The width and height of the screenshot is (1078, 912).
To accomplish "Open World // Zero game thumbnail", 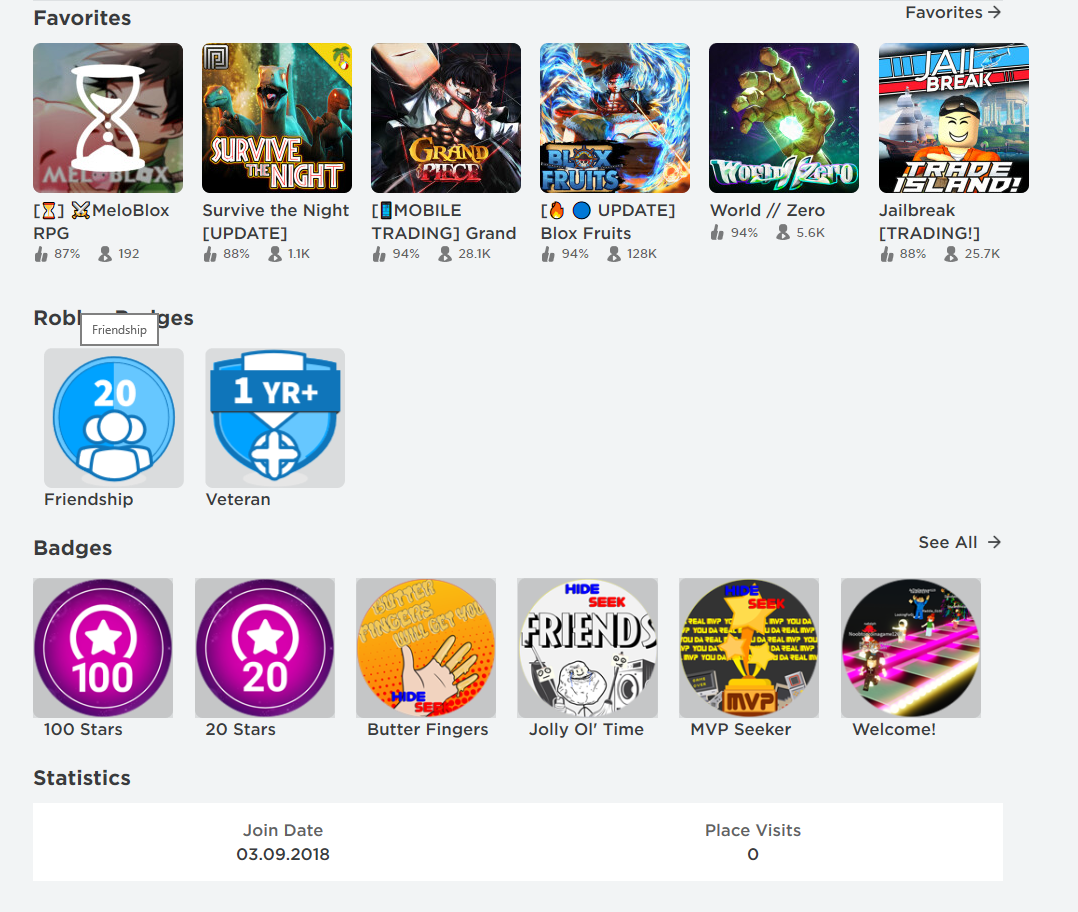I will pos(784,118).
